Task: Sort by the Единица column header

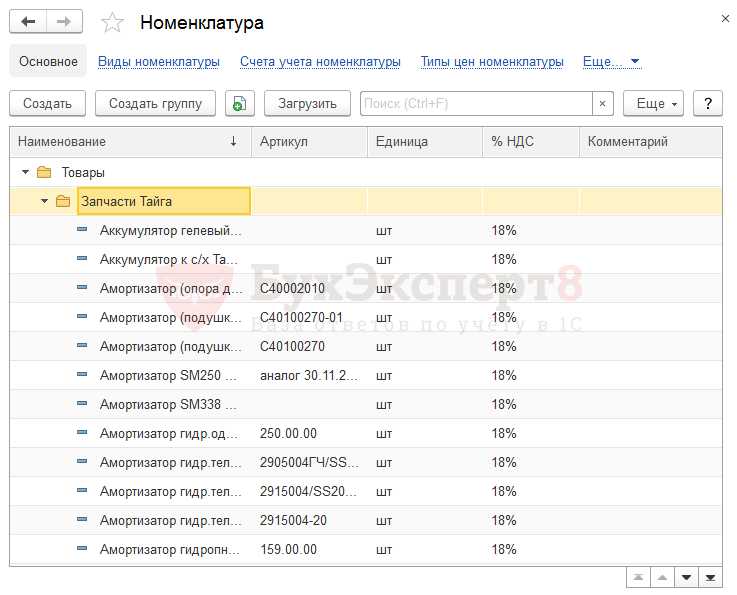Action: coord(425,141)
